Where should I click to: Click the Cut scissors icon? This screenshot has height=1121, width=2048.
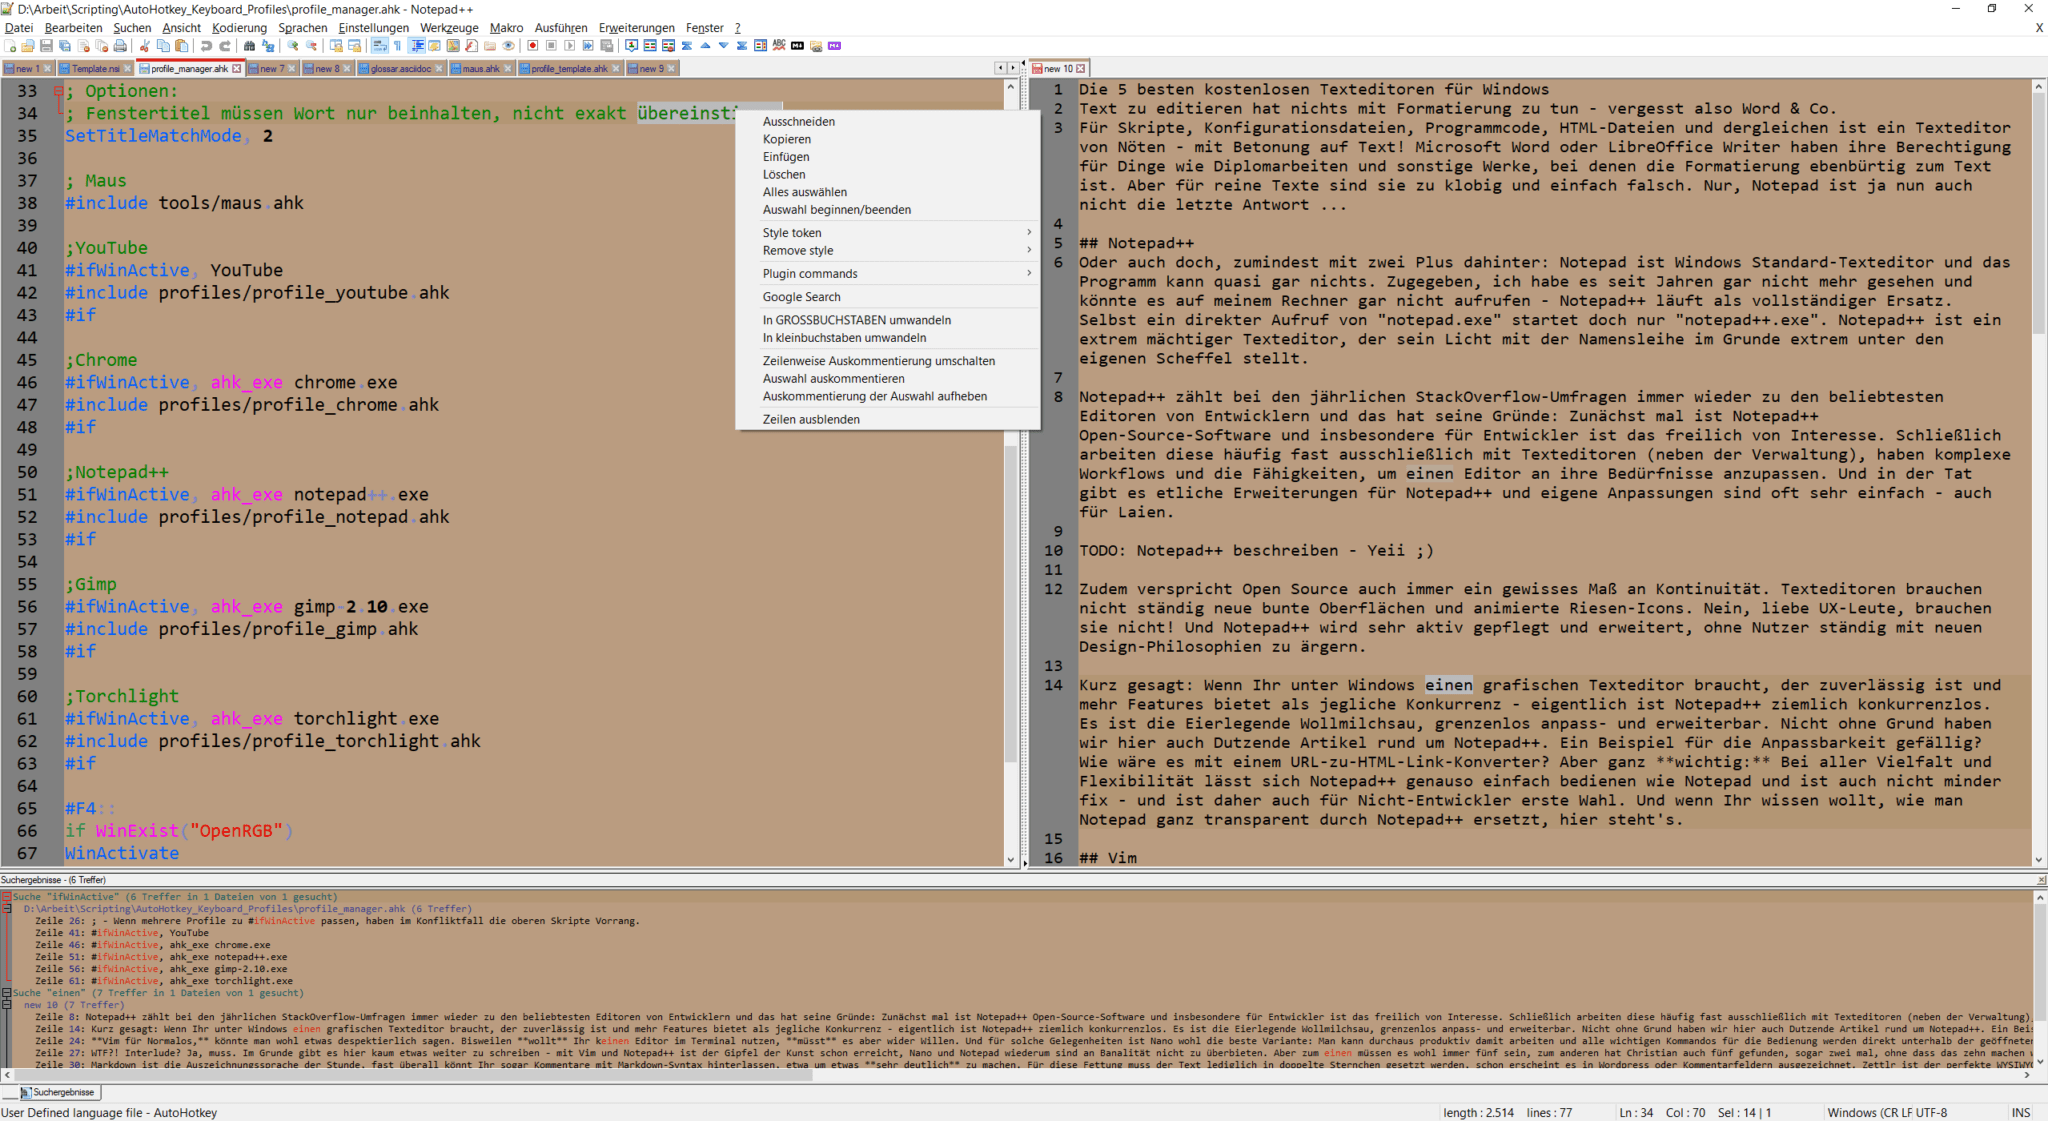coord(144,46)
